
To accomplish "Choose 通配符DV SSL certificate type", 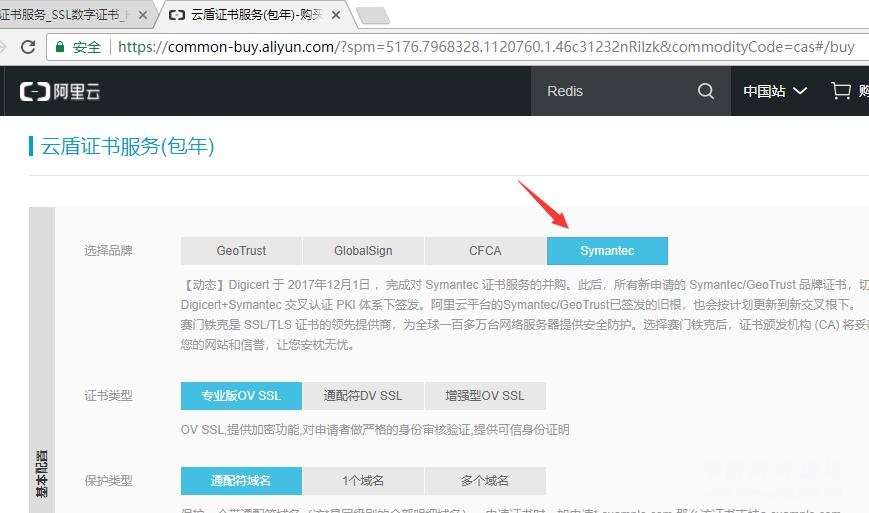I will coord(363,396).
